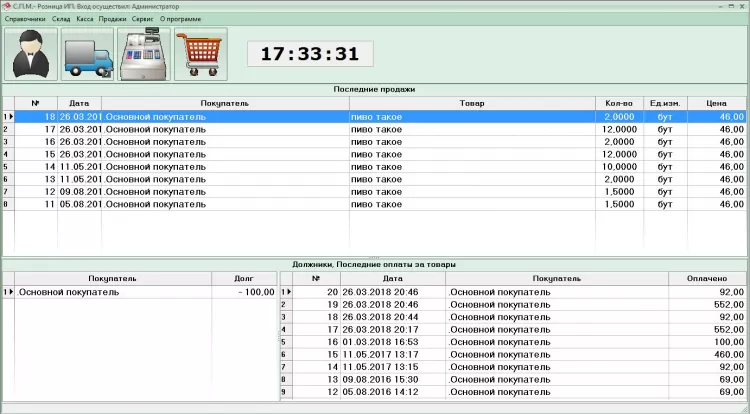Click the Ед.изм. column header
This screenshot has height=414, width=750.
pos(665,103)
